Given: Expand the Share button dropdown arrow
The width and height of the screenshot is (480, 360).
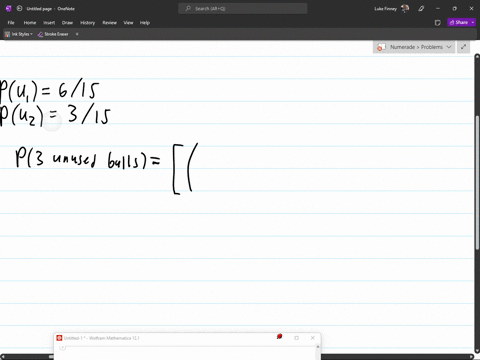Looking at the screenshot, I should click(473, 22).
